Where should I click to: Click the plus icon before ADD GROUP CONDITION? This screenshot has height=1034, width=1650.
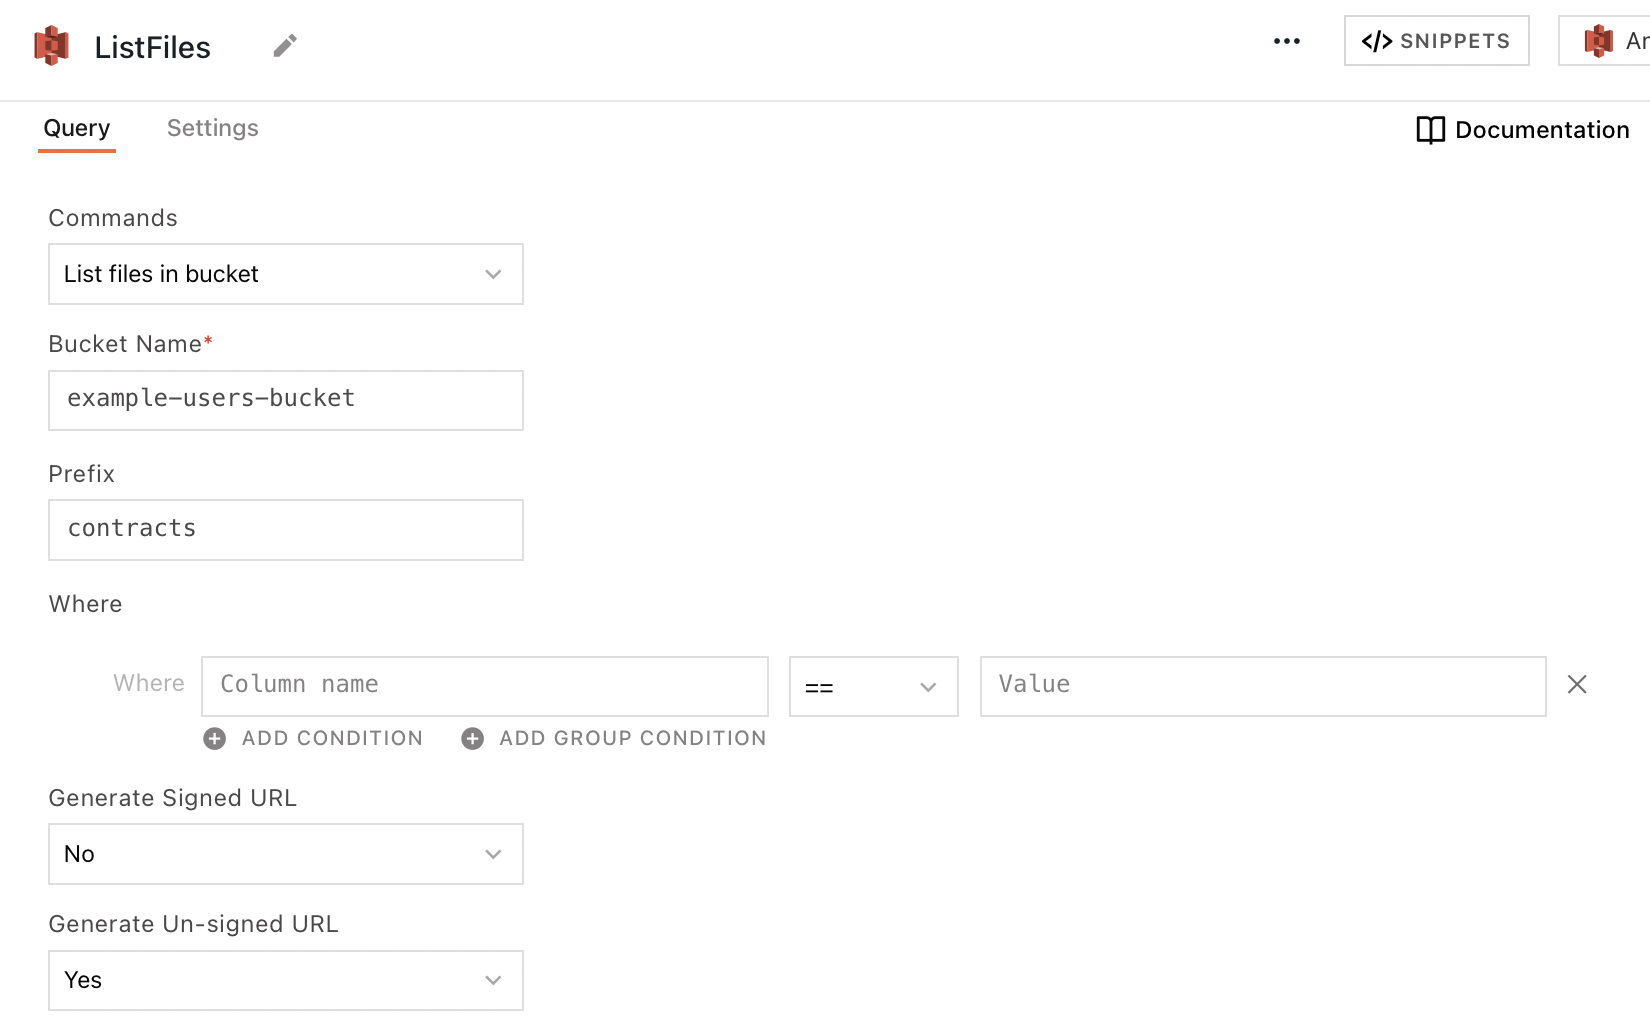[472, 738]
